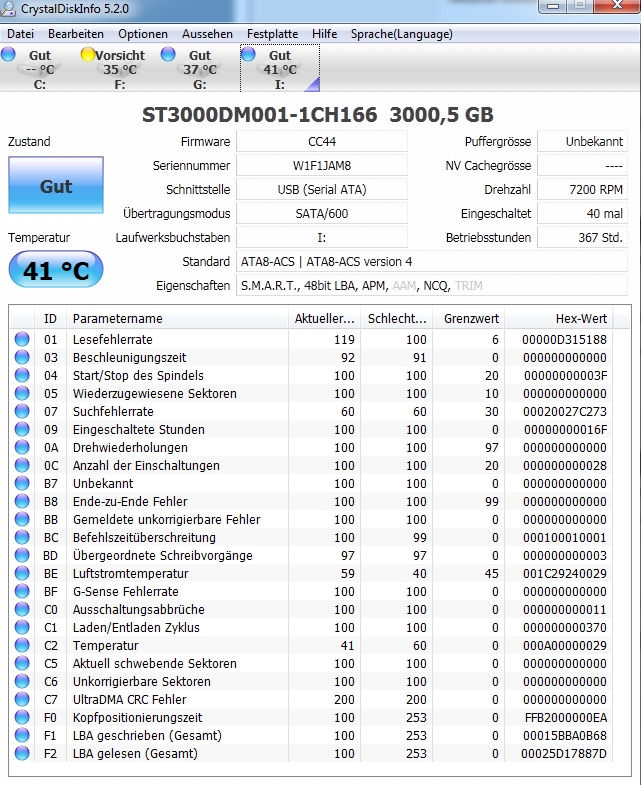Click status icon of Befehlszeitüberschreitung row
Screen dimensions: 641x785
pos(22,538)
